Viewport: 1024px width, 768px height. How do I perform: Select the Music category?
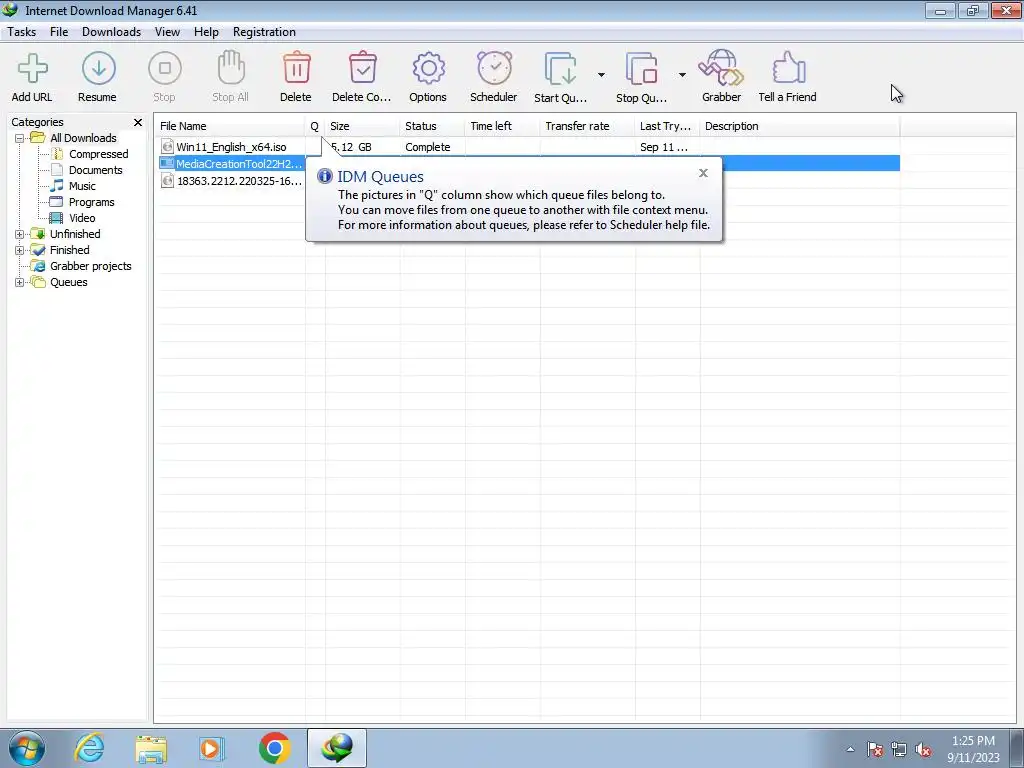pos(82,186)
